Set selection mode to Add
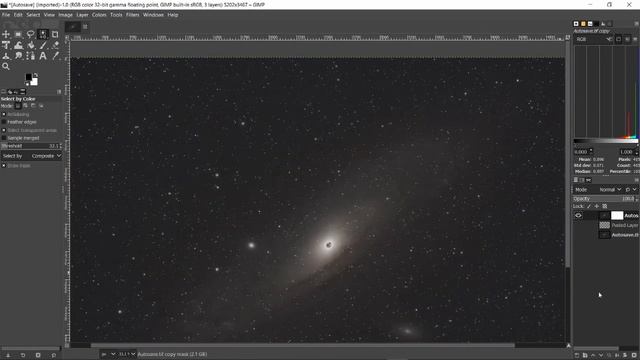 tap(25, 106)
